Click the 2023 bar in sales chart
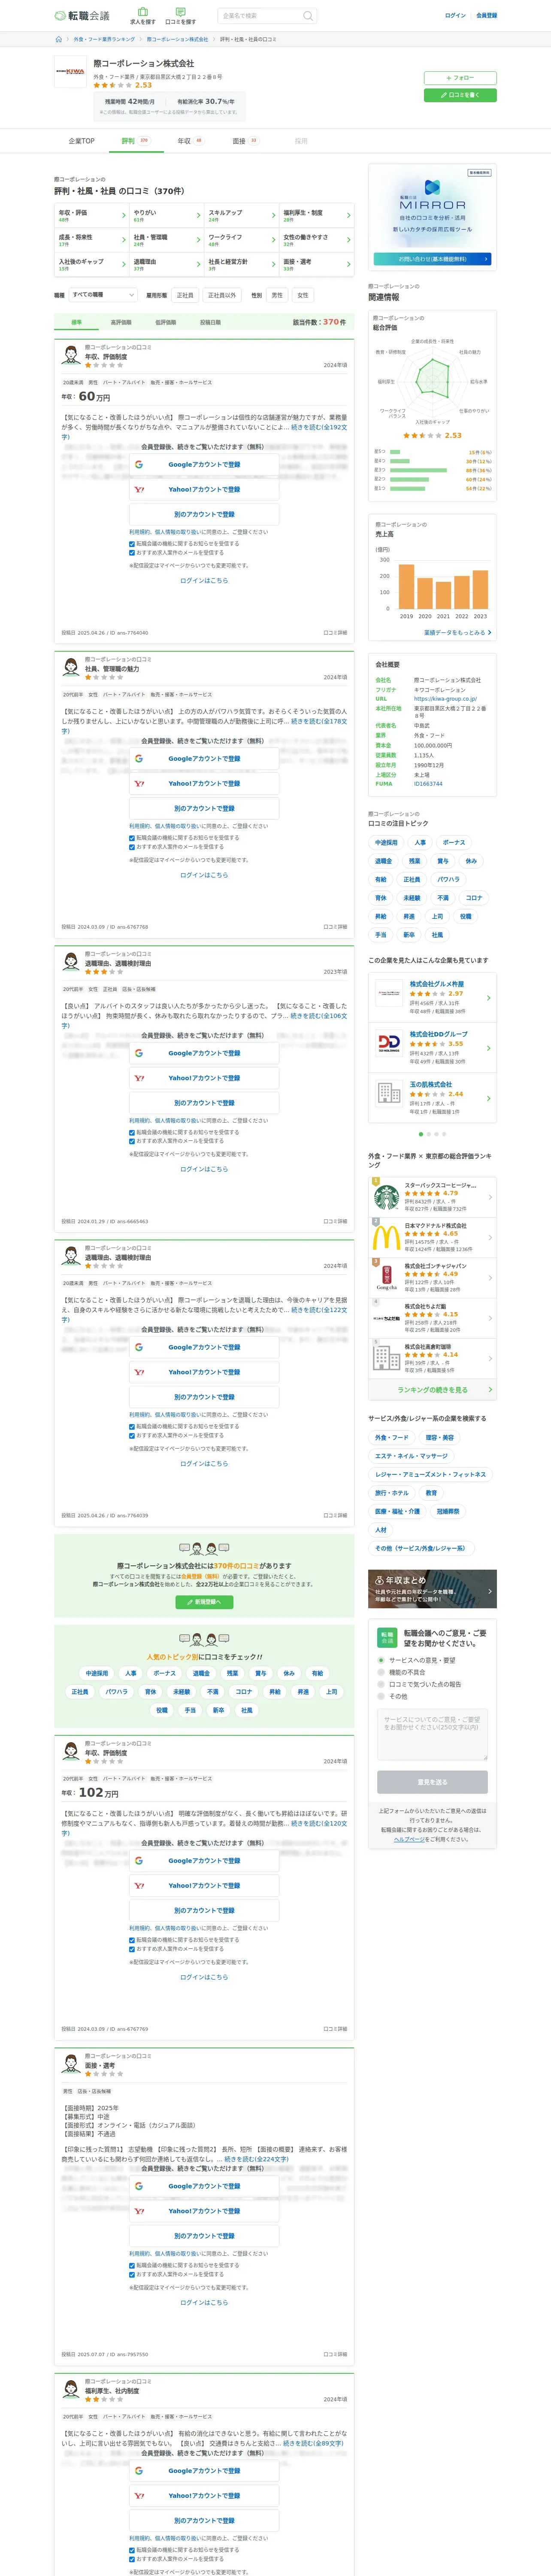The image size is (551, 2576). click(480, 590)
